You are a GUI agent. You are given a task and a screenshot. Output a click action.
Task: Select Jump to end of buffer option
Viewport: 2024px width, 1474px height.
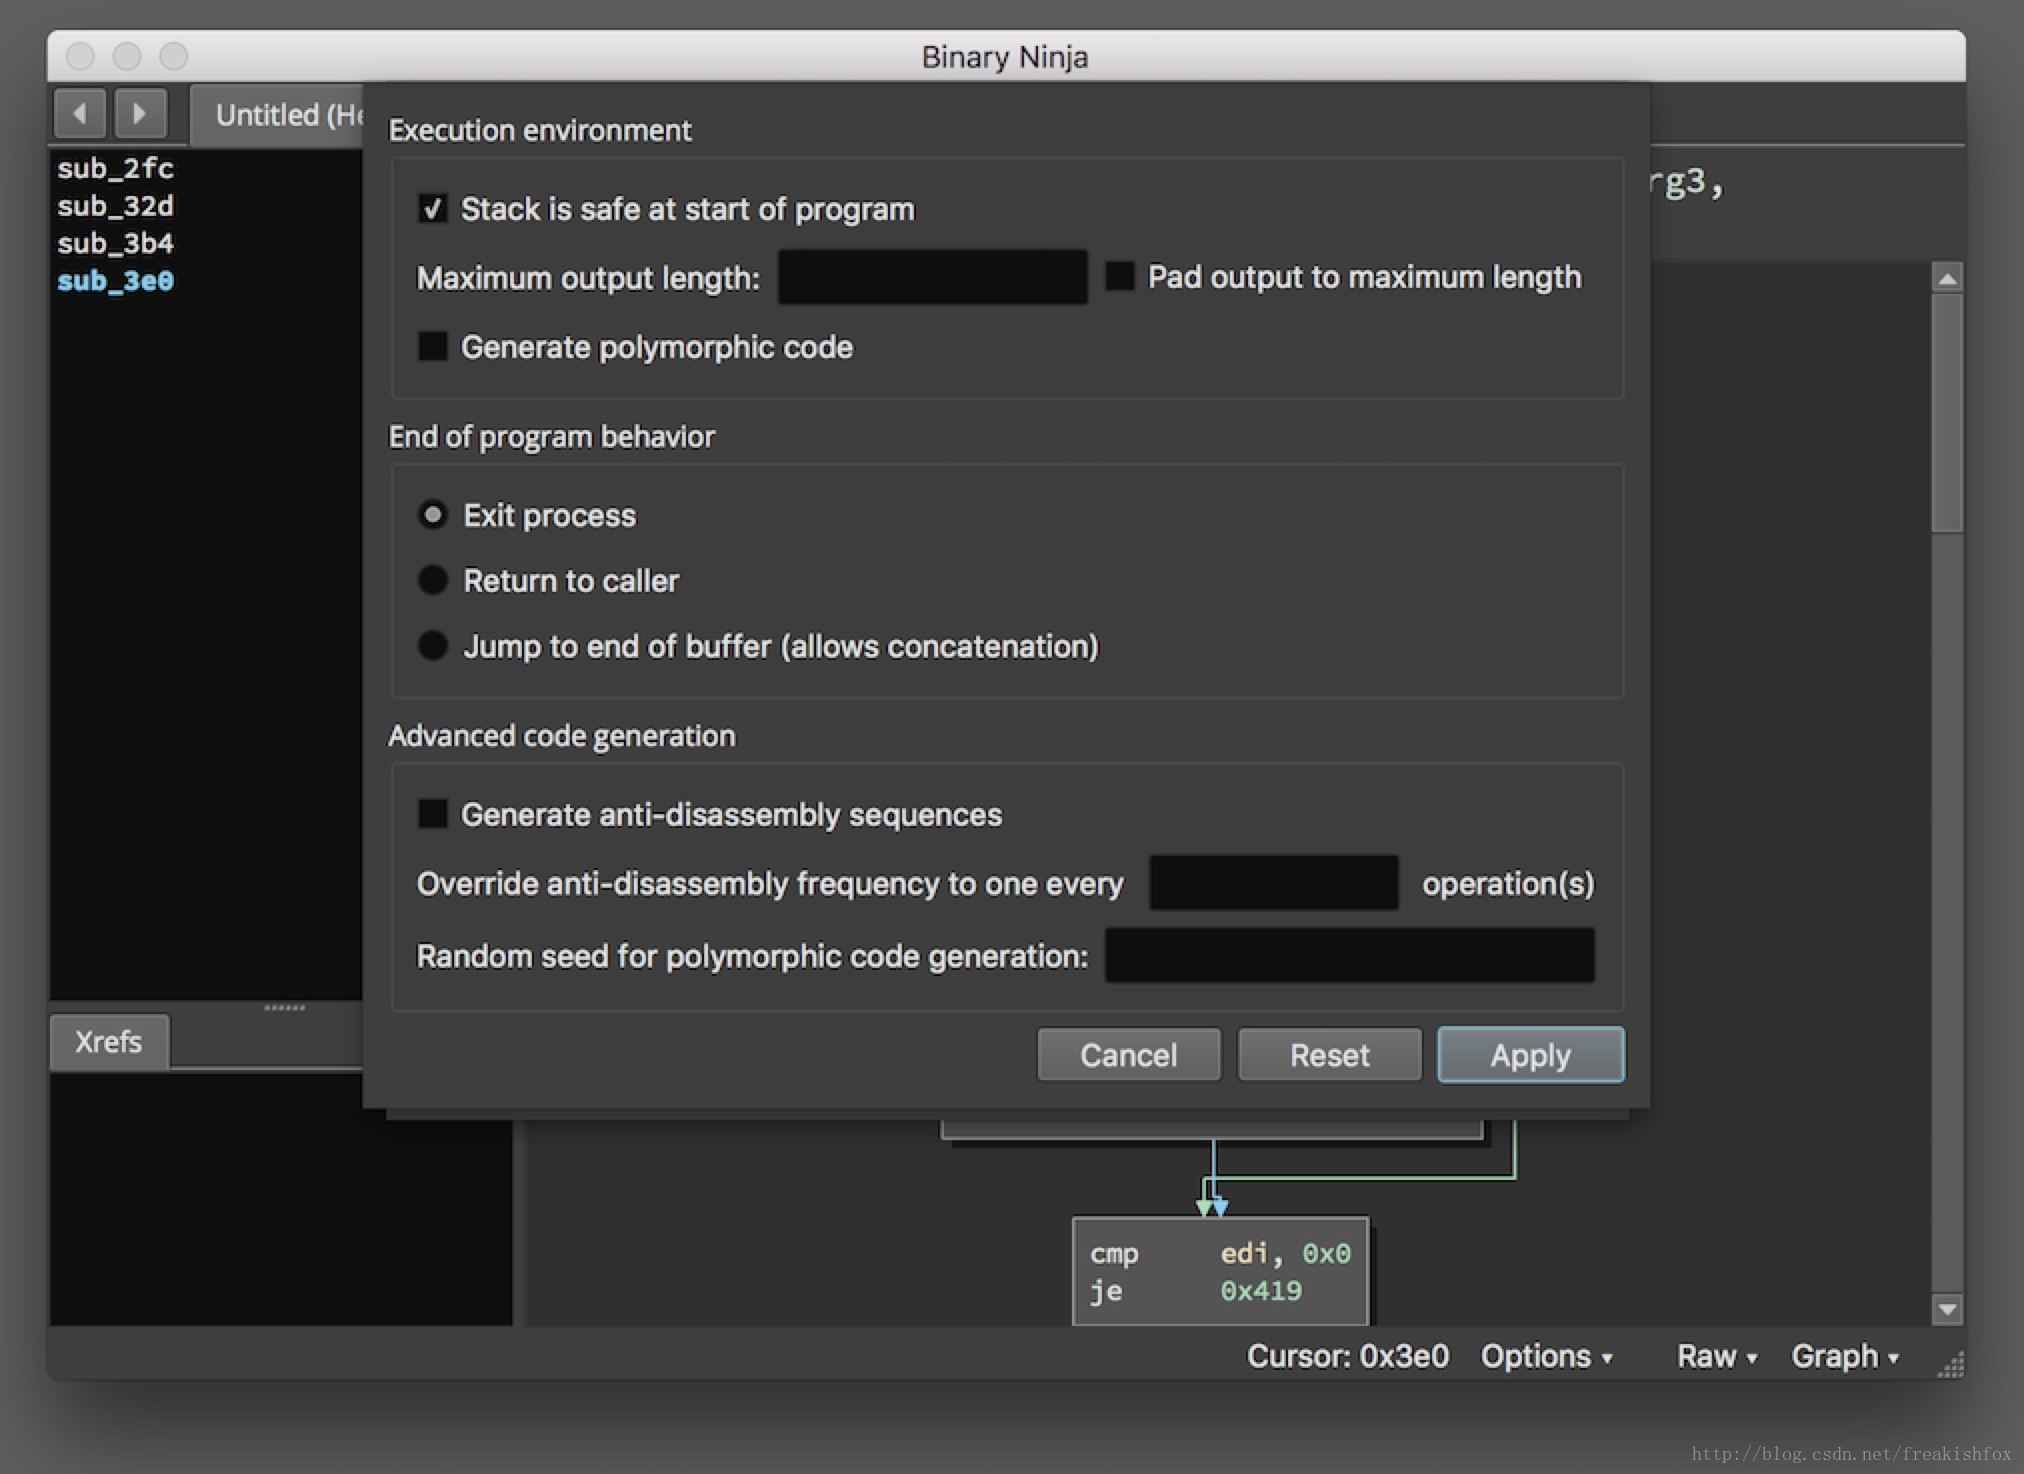pyautogui.click(x=432, y=646)
